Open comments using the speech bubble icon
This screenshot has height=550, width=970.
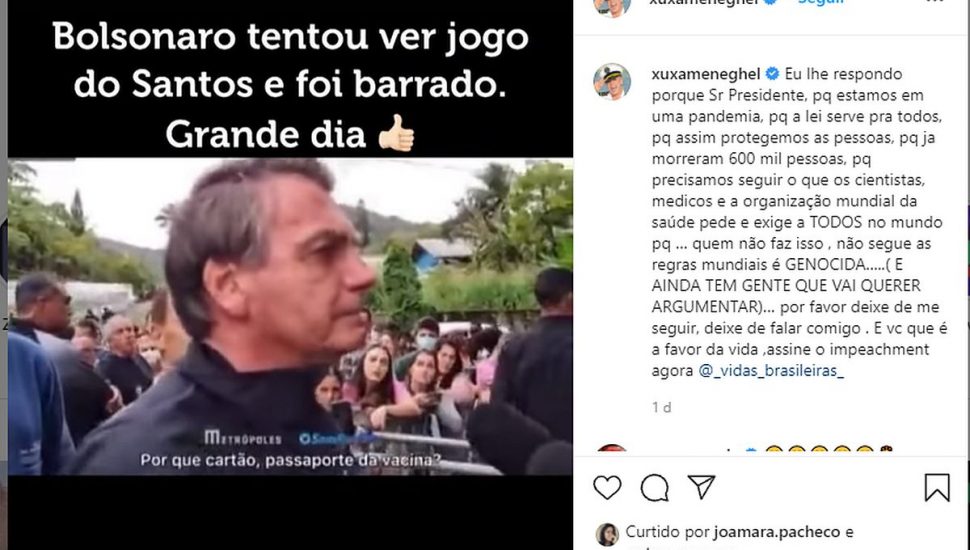point(654,488)
